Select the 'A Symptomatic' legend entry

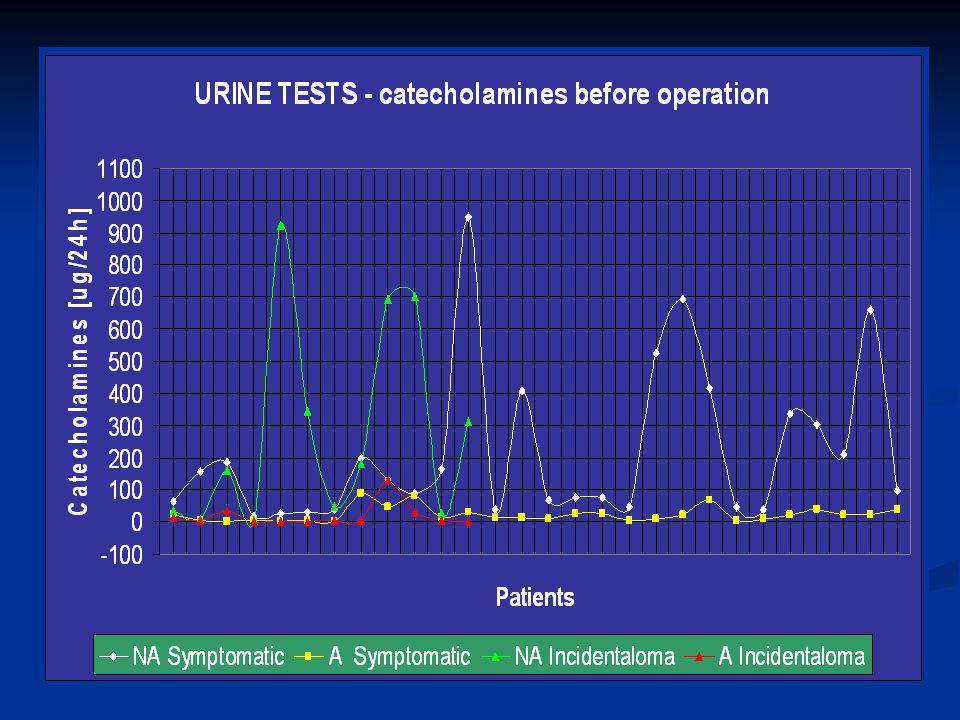point(383,656)
